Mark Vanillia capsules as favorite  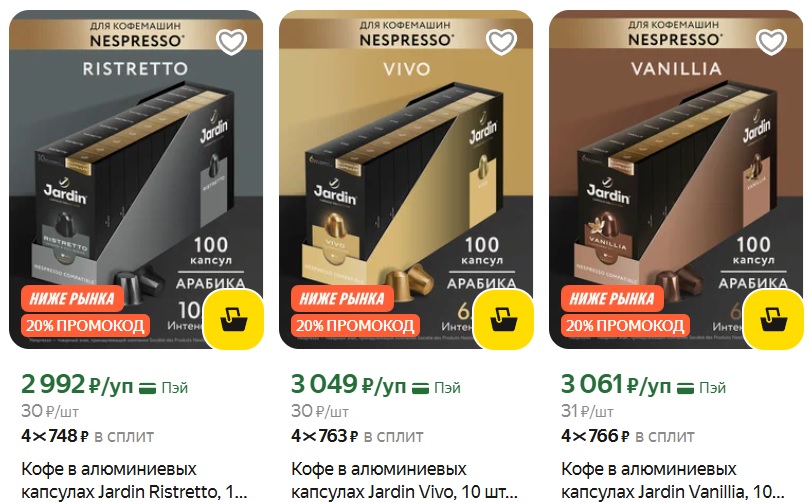point(771,42)
